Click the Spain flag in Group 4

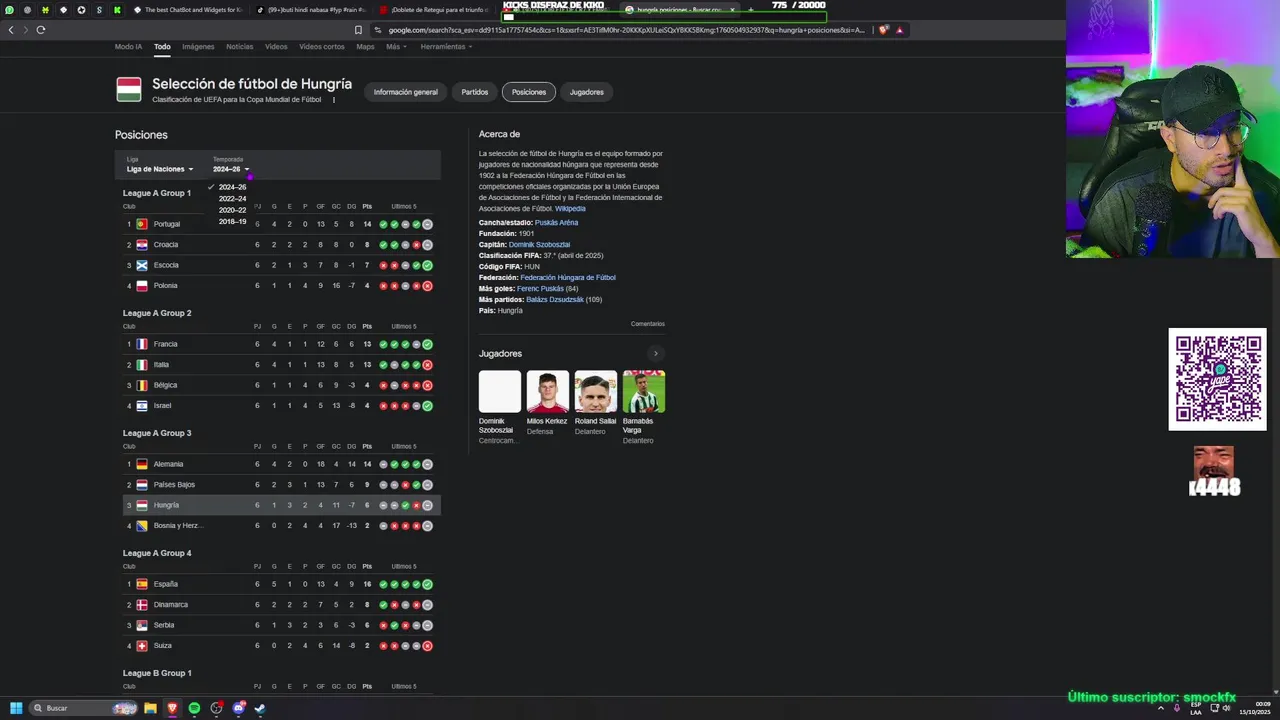[142, 584]
